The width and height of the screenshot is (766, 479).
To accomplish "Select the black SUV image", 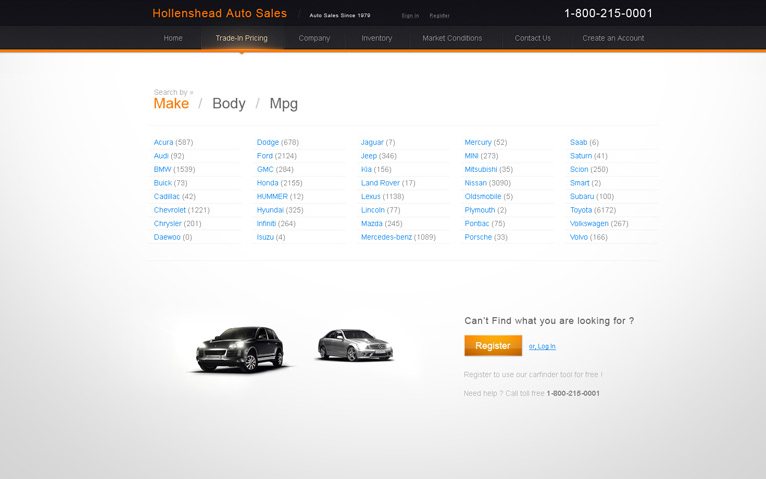I will pos(240,349).
